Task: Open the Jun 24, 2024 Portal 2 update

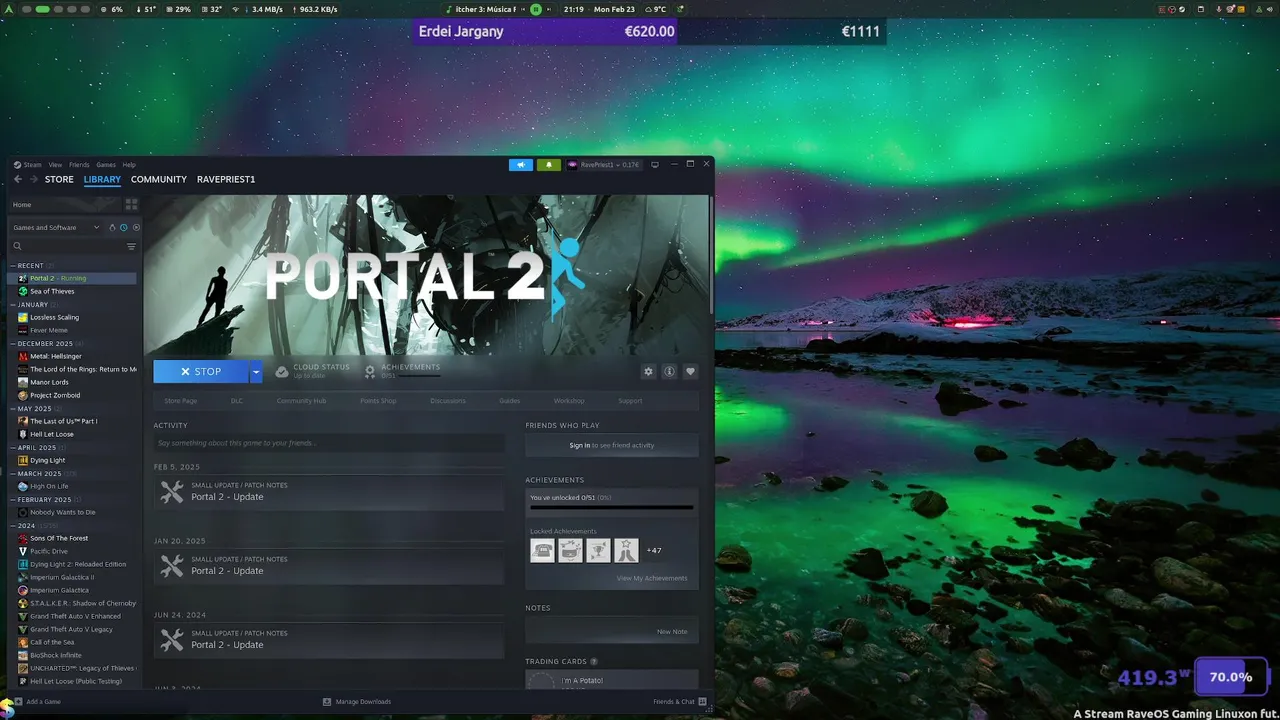Action: (329, 640)
